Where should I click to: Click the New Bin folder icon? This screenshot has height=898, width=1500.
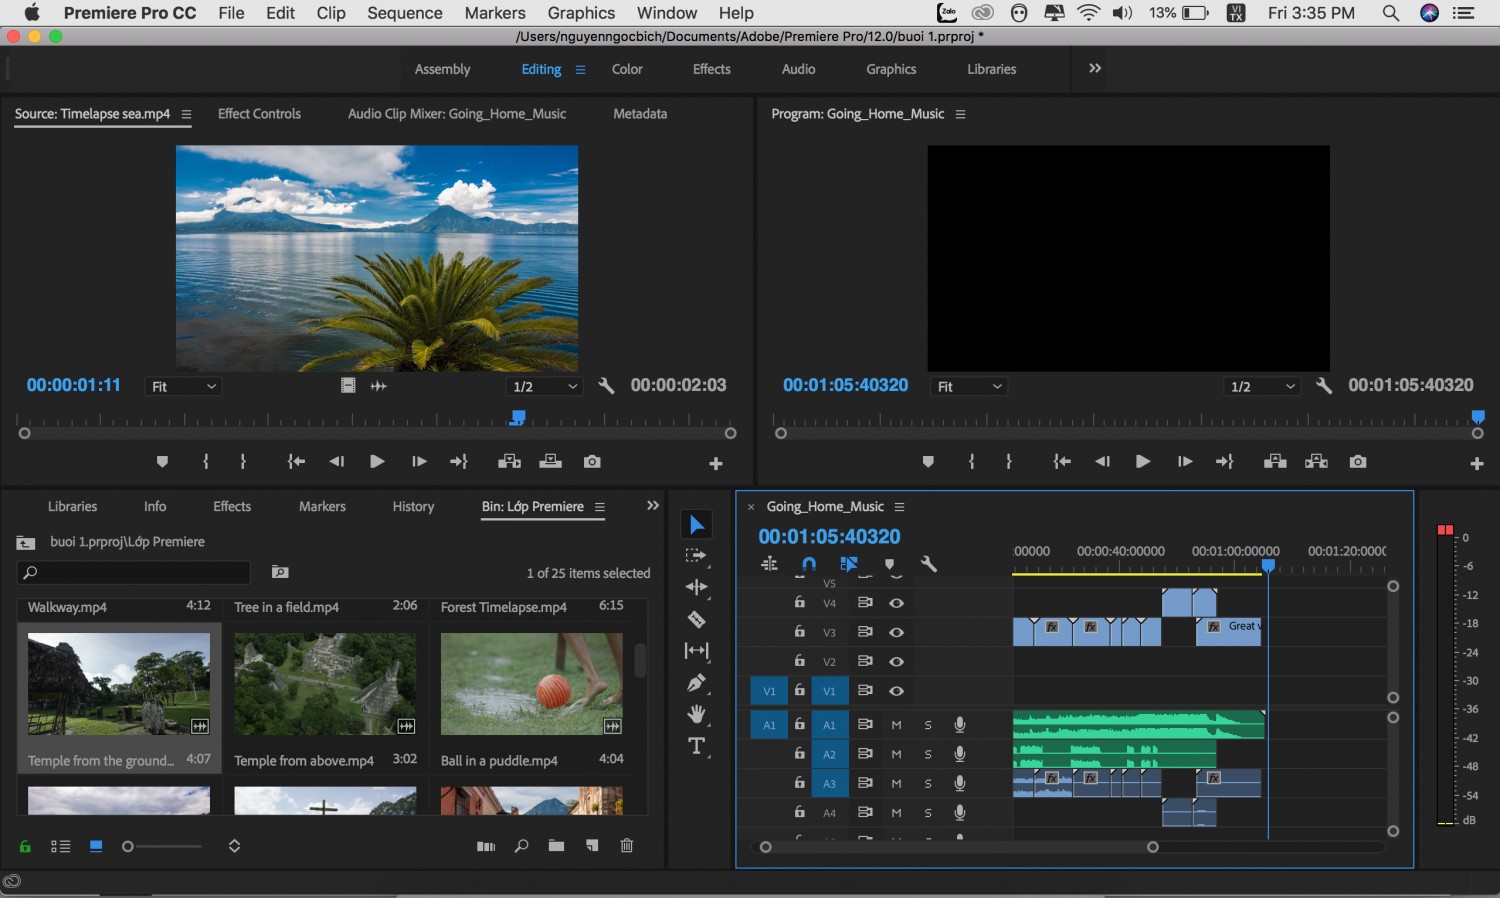pyautogui.click(x=556, y=846)
